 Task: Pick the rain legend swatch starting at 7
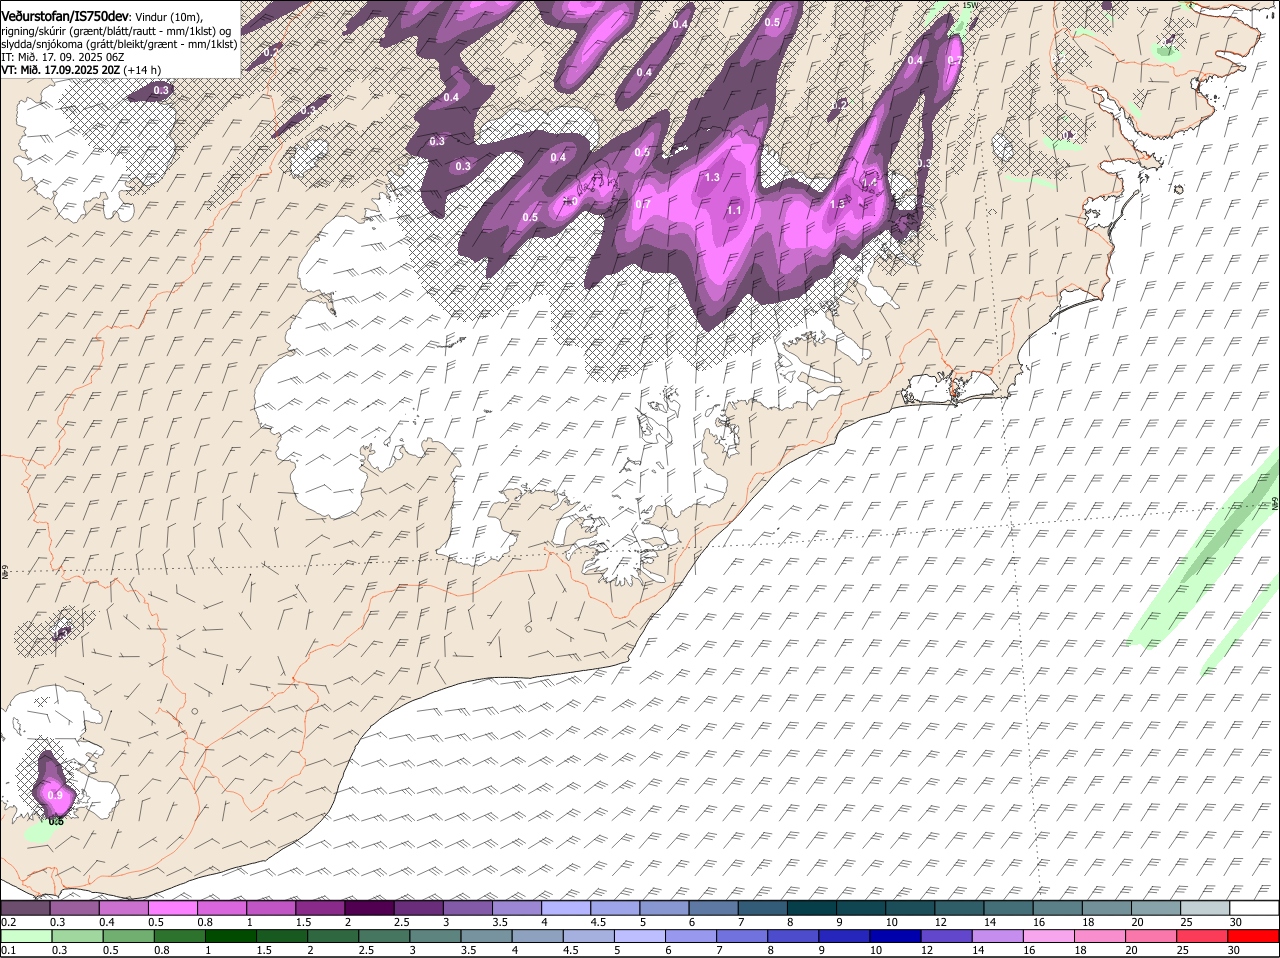(743, 936)
